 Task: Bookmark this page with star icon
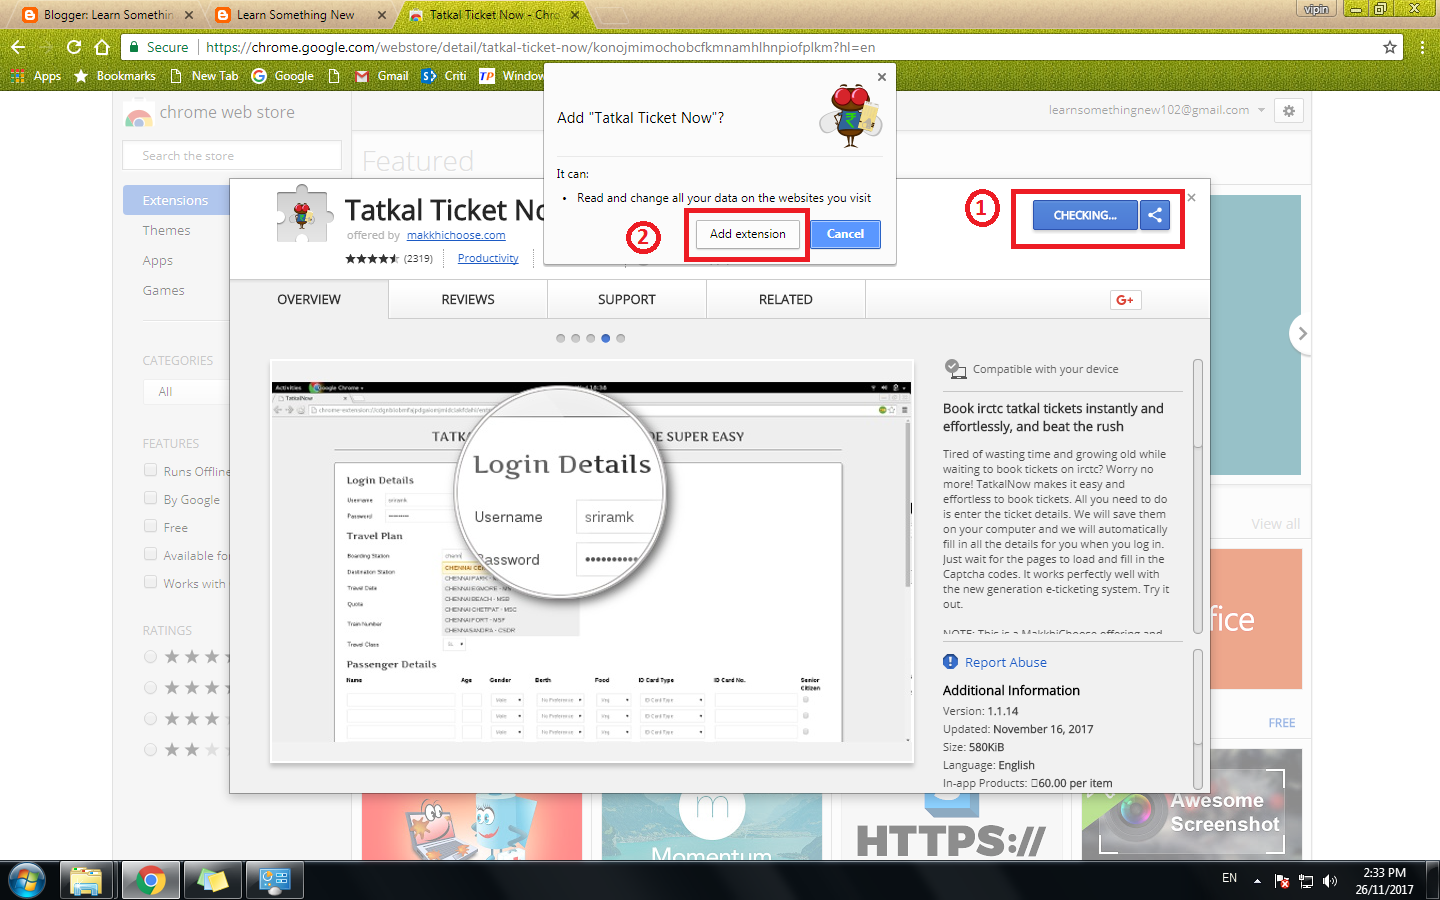point(1389,47)
